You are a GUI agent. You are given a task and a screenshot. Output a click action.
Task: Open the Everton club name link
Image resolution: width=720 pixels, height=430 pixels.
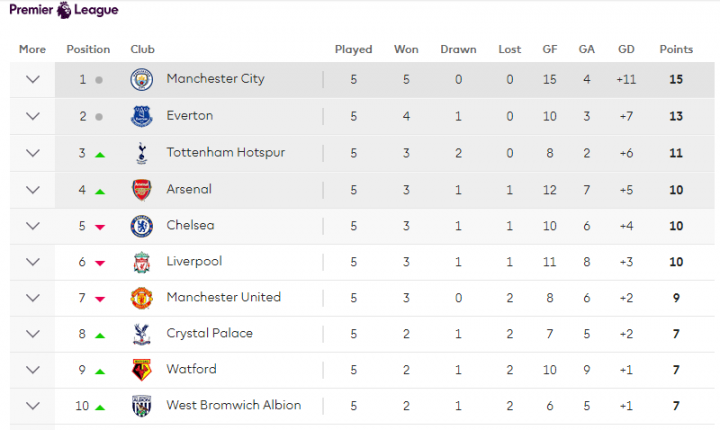[x=190, y=115]
